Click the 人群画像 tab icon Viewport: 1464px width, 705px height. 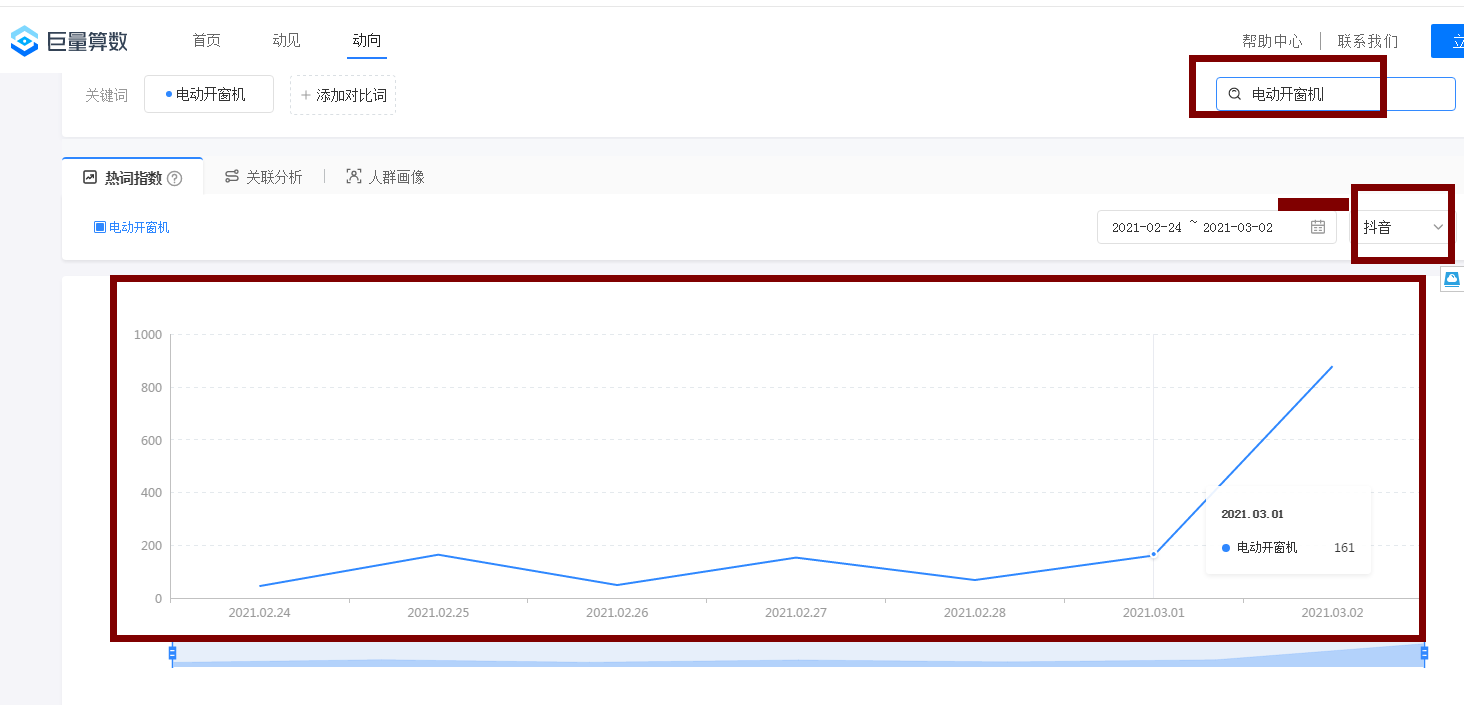(353, 177)
